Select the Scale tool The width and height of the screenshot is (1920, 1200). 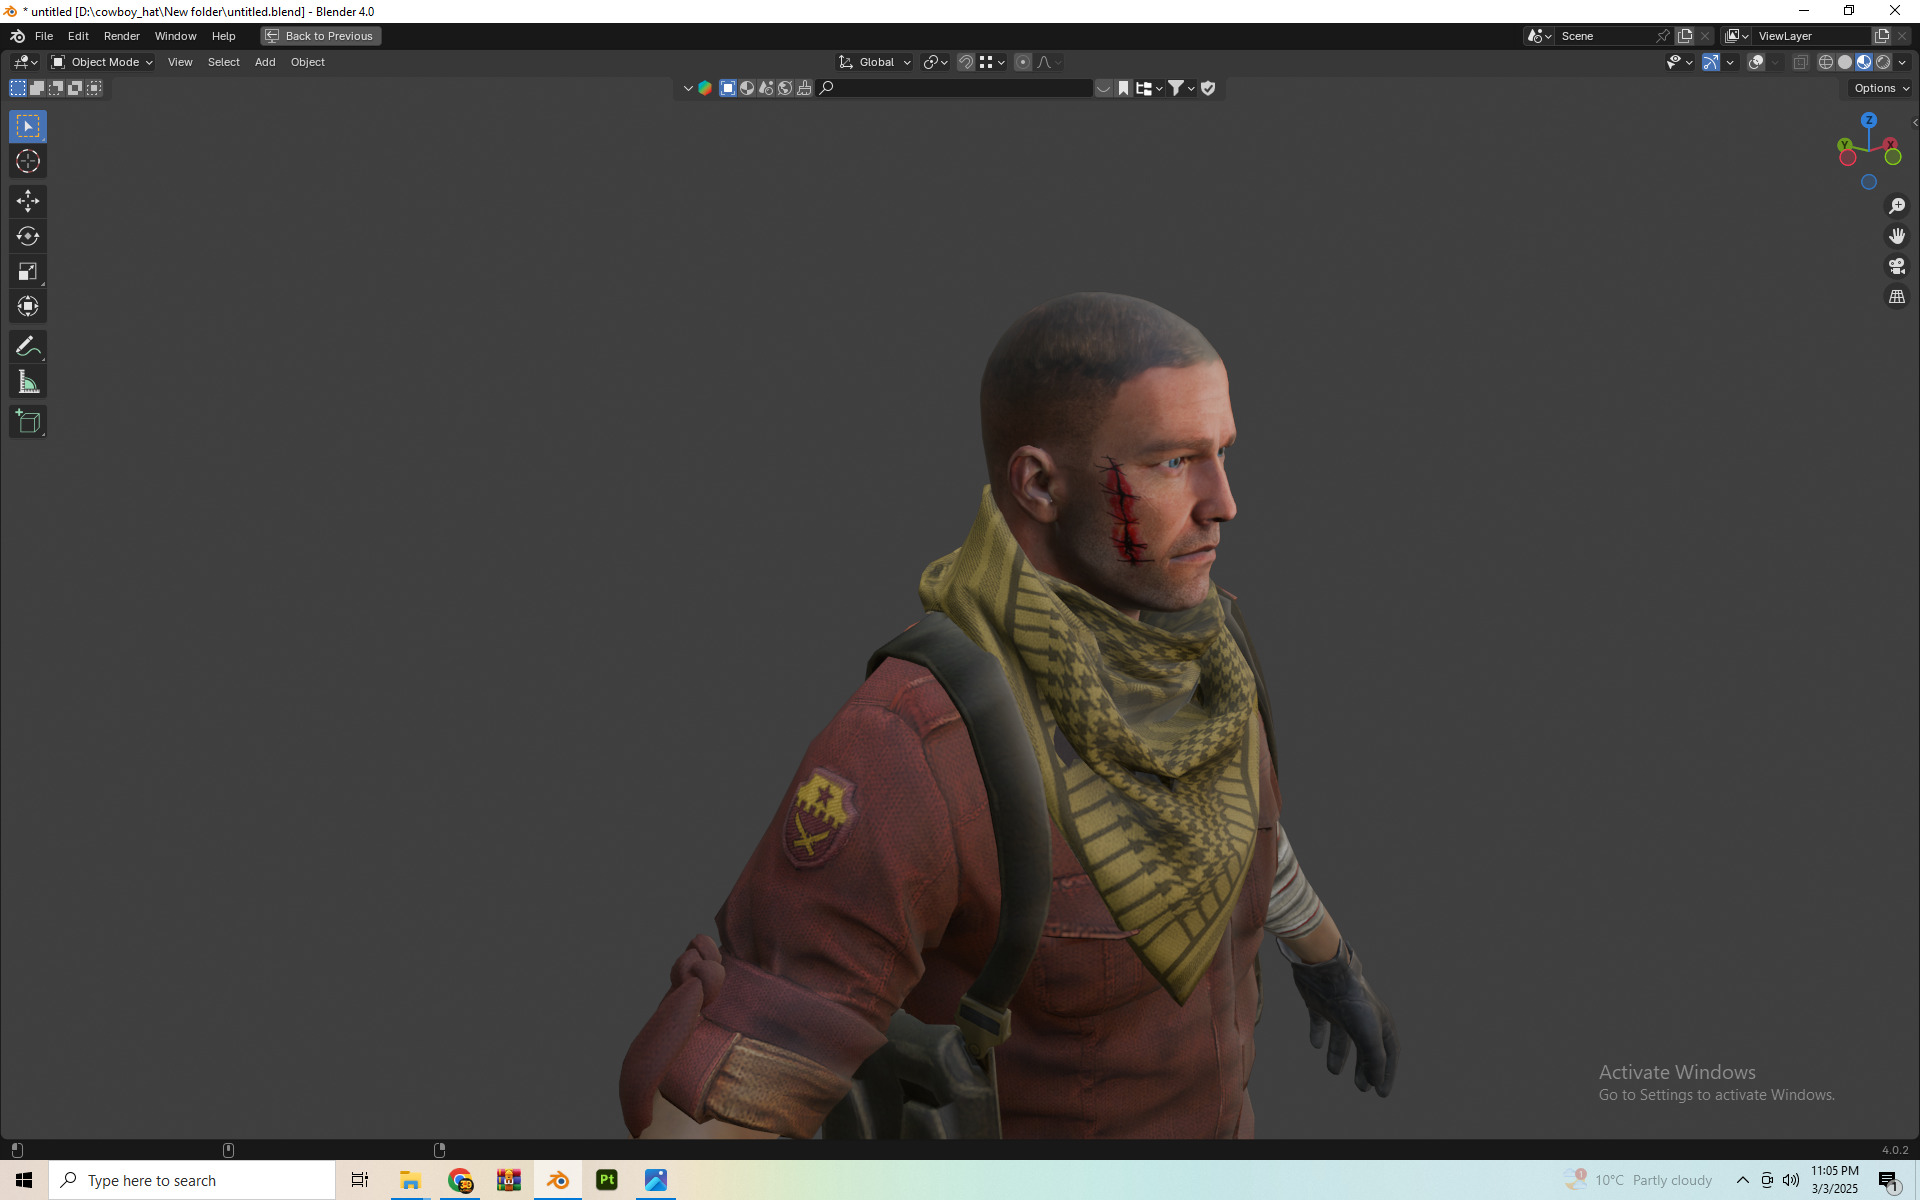28,271
